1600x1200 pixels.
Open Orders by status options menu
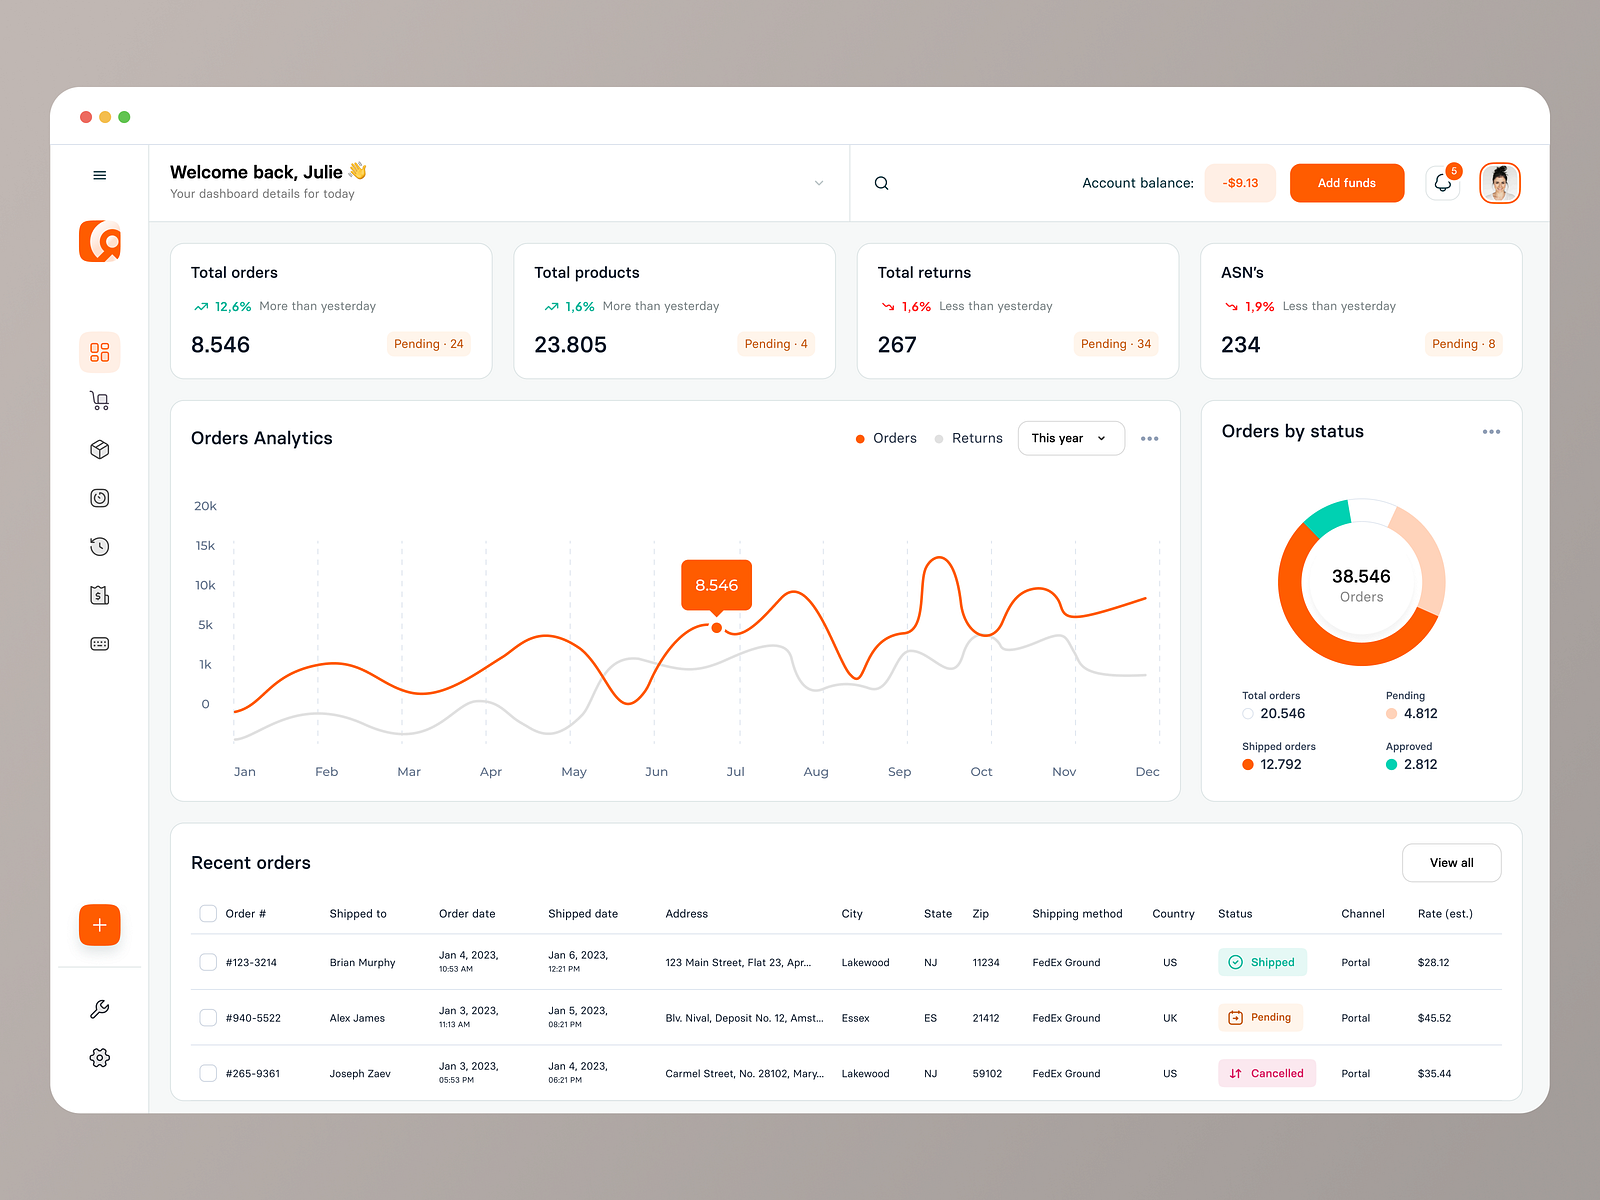tap(1491, 431)
